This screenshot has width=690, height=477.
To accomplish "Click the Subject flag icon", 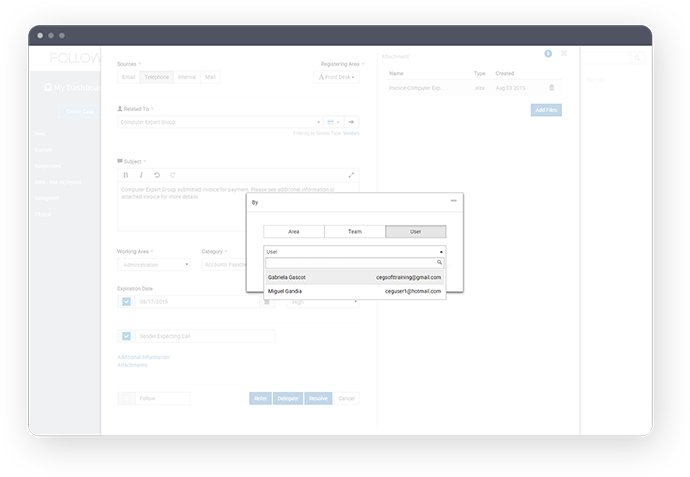I will point(120,161).
